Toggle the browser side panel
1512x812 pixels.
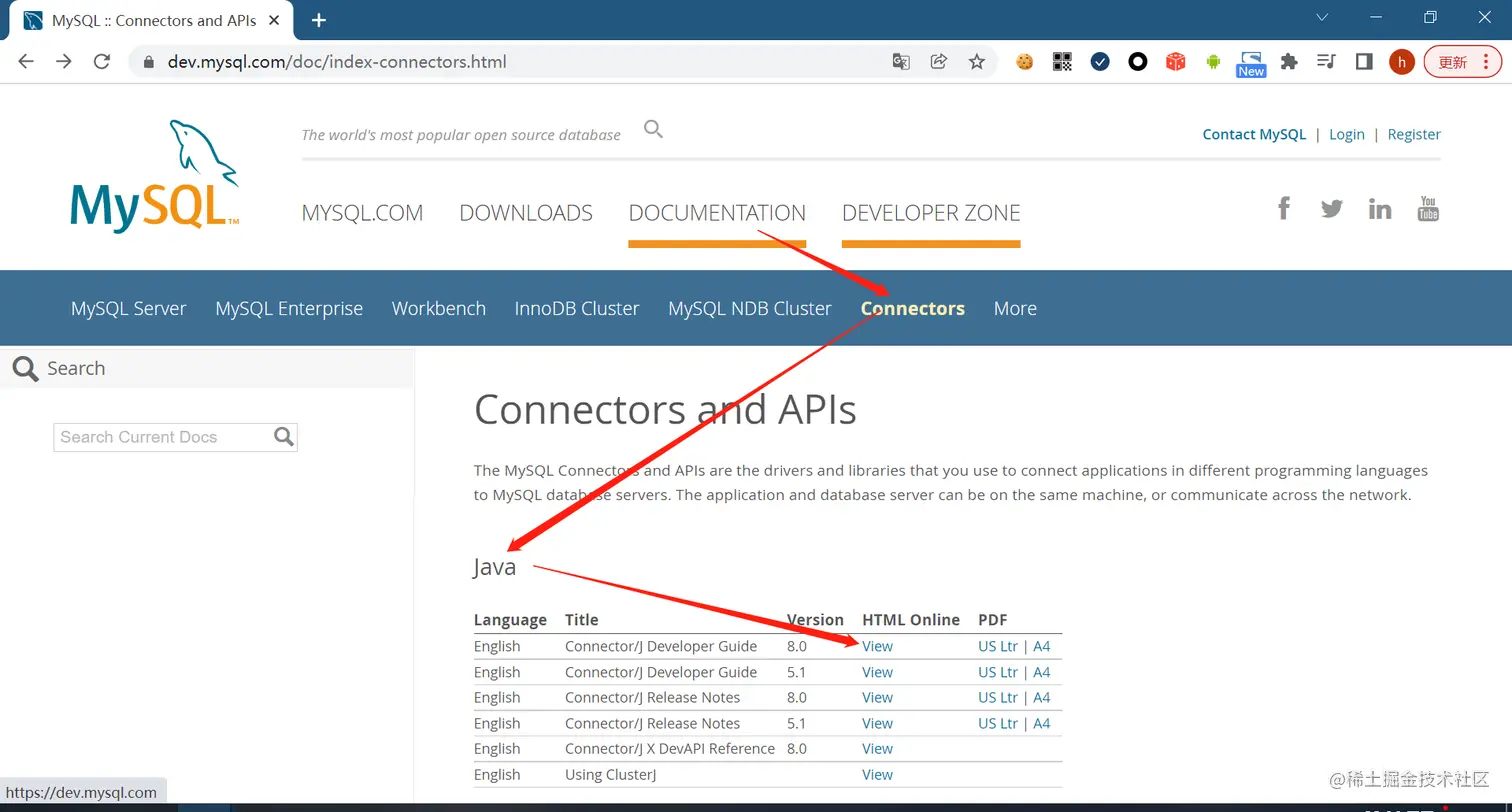(1364, 62)
